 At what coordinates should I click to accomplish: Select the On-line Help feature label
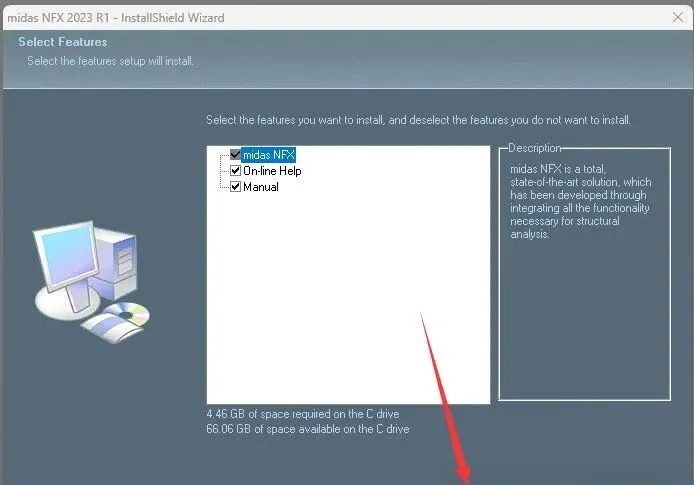tap(272, 171)
